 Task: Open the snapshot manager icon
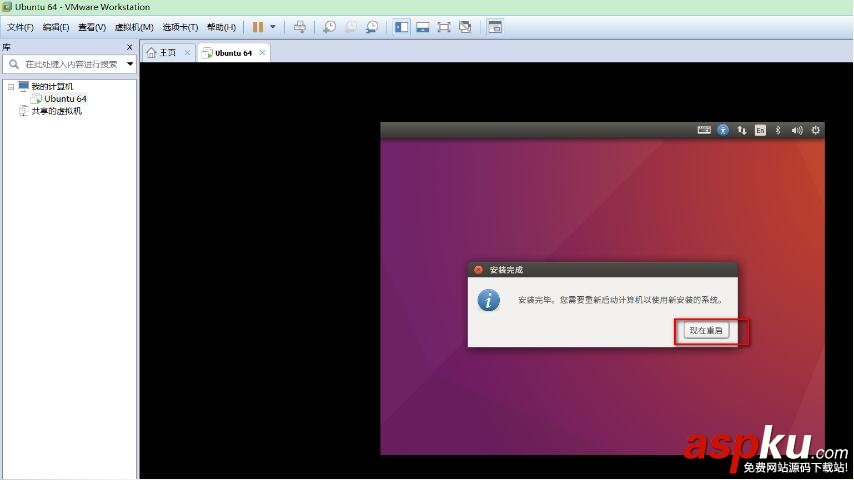[372, 27]
